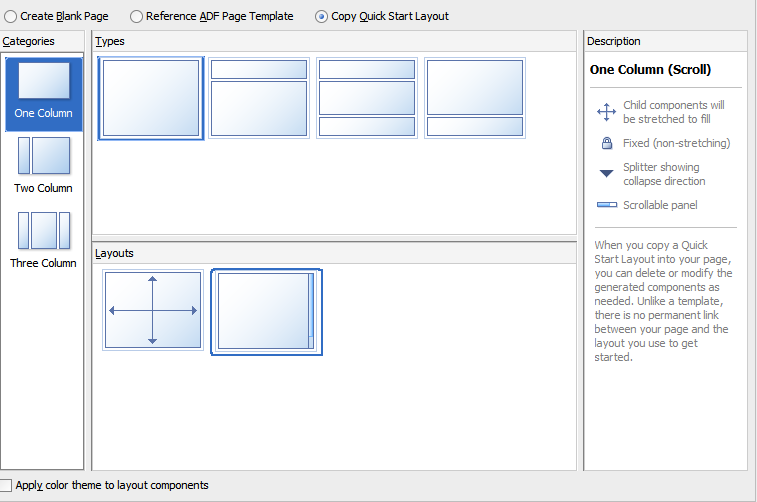Select the body-and-footer layout type thumbnail

pyautogui.click(x=475, y=98)
